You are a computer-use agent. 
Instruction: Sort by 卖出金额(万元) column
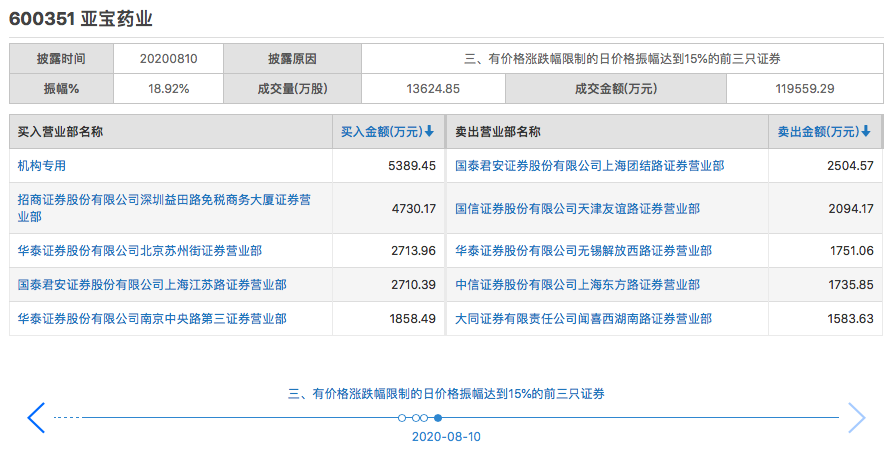[824, 132]
